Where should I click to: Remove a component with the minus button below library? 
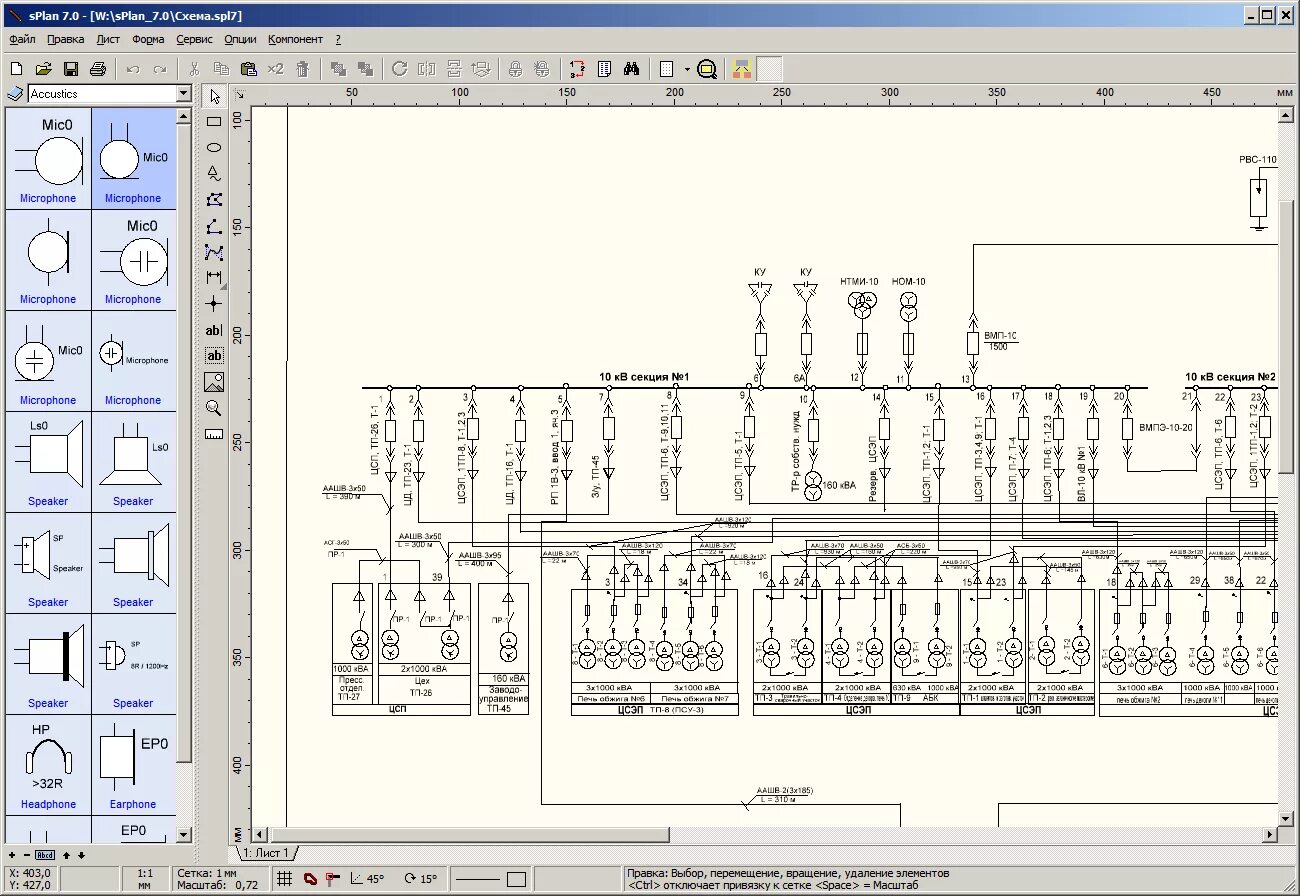point(26,855)
